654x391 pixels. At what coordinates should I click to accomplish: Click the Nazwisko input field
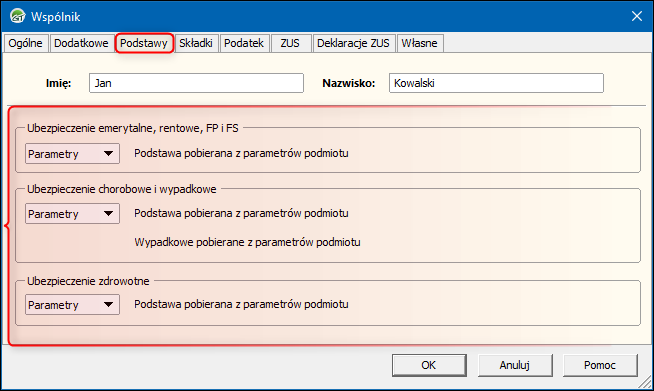tap(496, 83)
